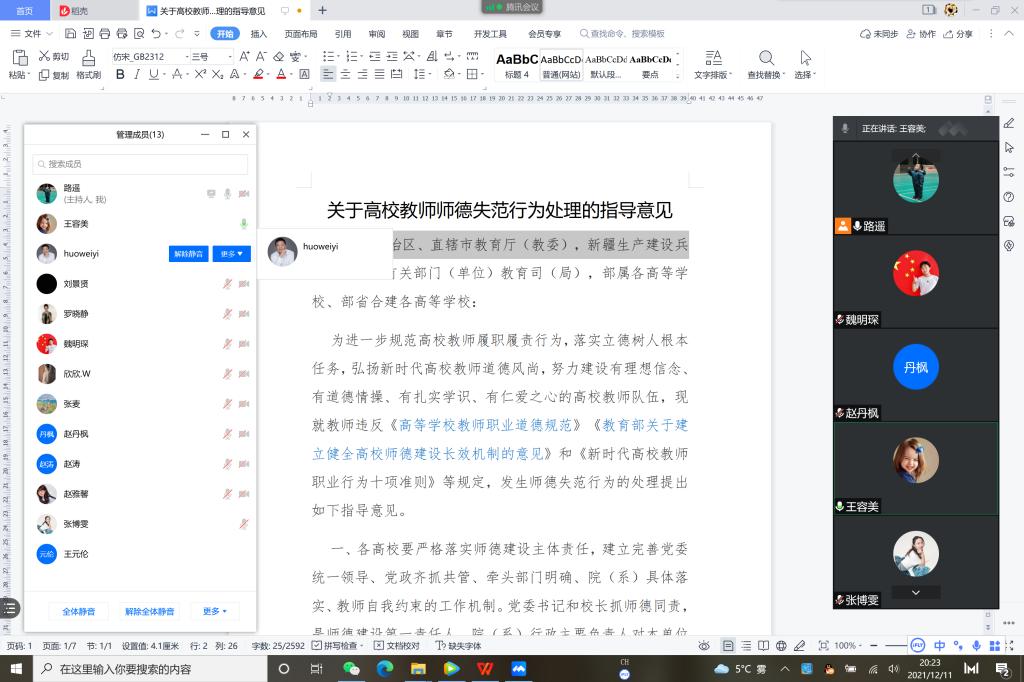This screenshot has height=682, width=1024.
Task: Click the red font color swatch
Action: click(x=281, y=74)
